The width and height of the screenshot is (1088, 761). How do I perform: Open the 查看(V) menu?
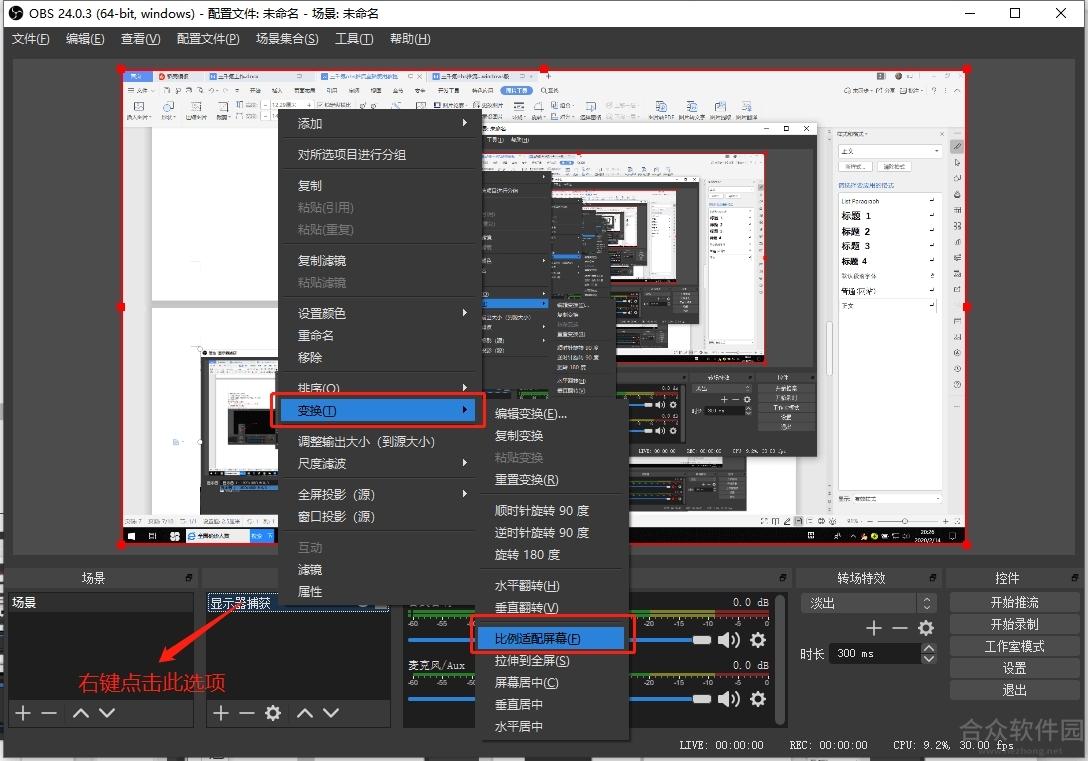[x=140, y=39]
